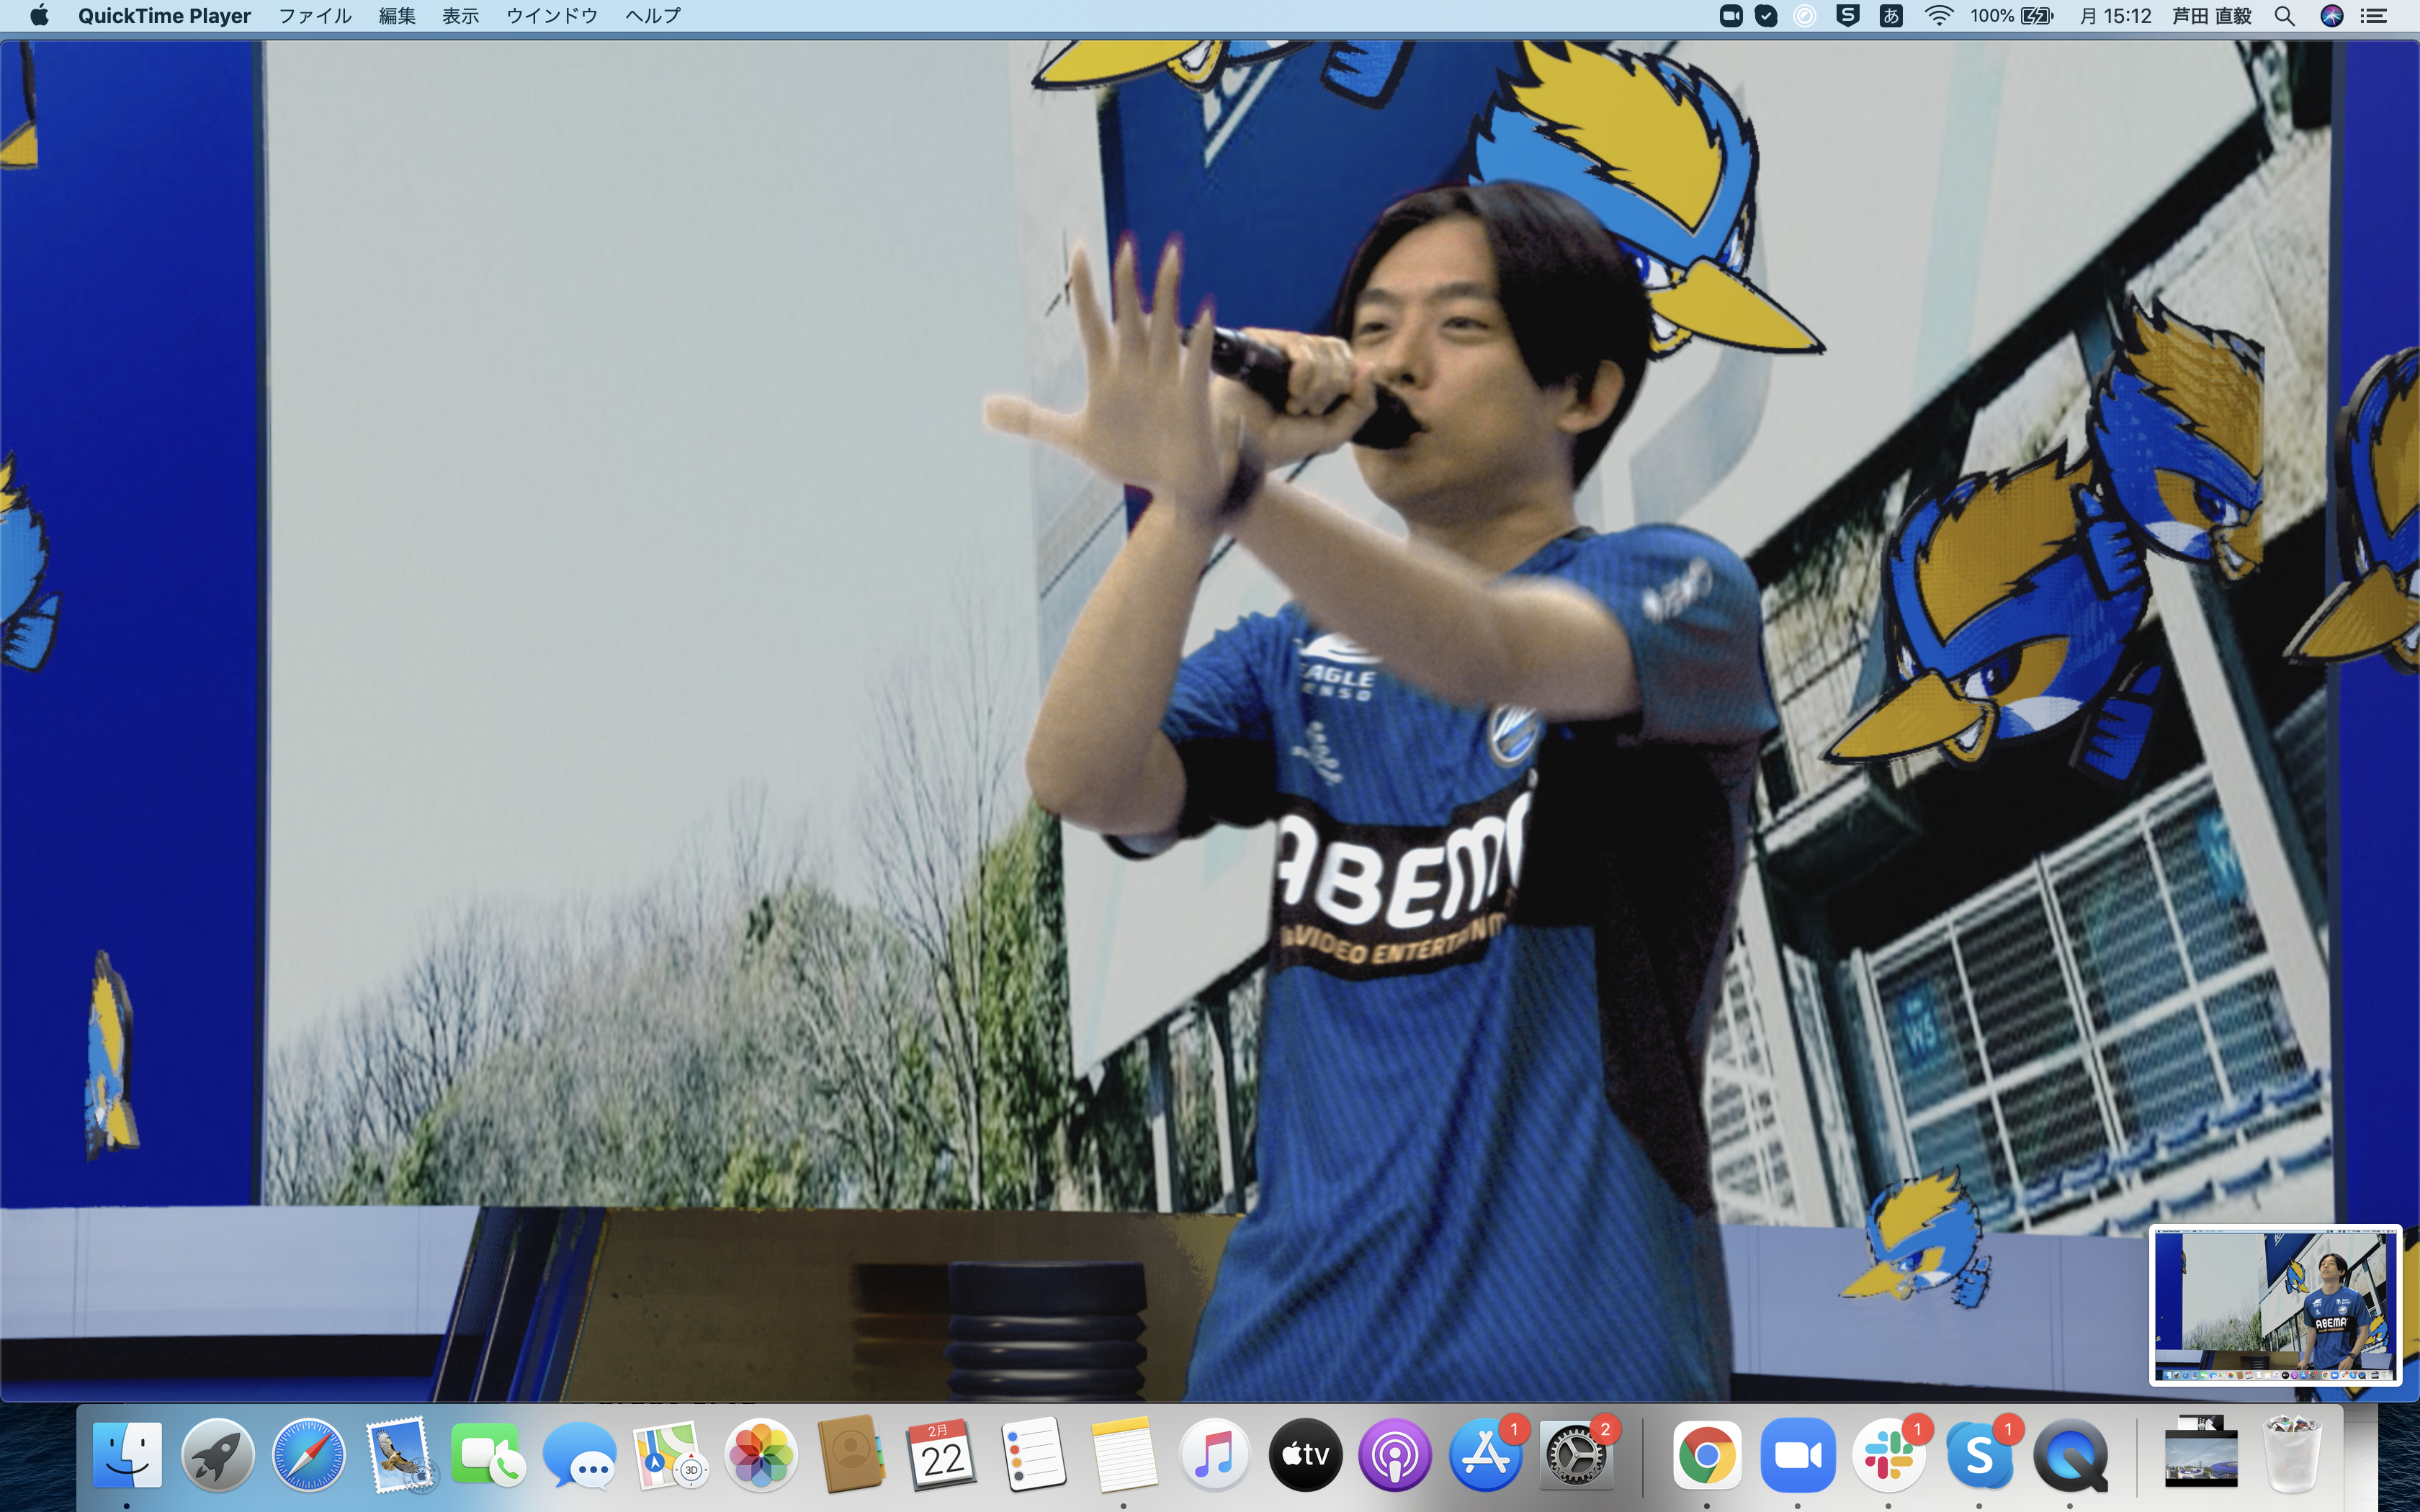2420x1512 pixels.
Task: Open System Preferences gear in Dock
Action: point(1576,1456)
